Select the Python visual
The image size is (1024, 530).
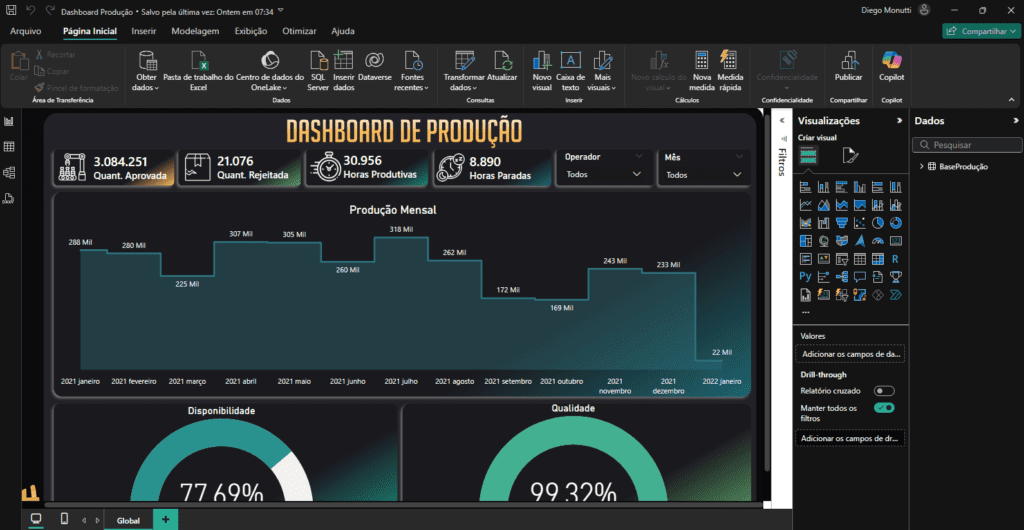click(806, 276)
